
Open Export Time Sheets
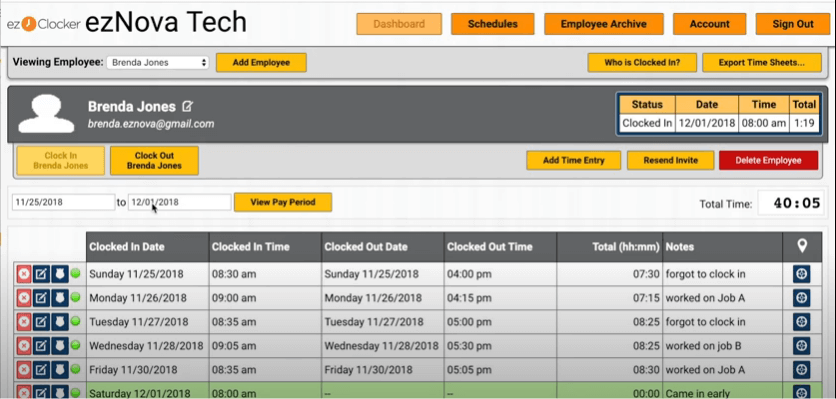(x=761, y=62)
